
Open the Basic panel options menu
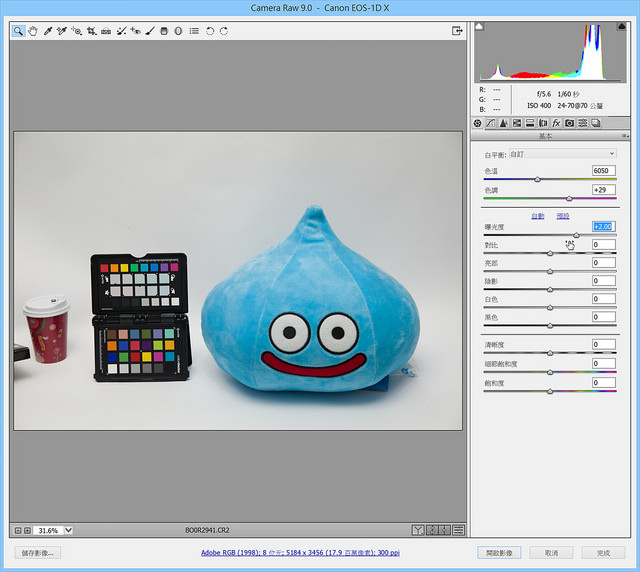point(625,136)
